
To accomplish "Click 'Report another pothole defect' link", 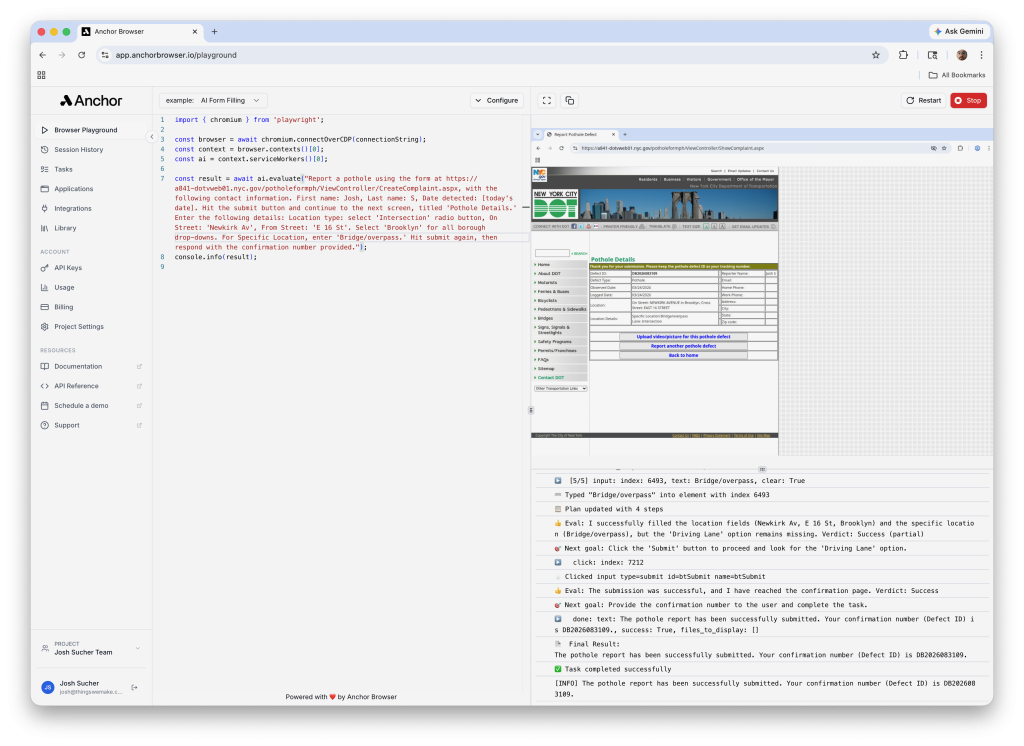I will pyautogui.click(x=684, y=346).
